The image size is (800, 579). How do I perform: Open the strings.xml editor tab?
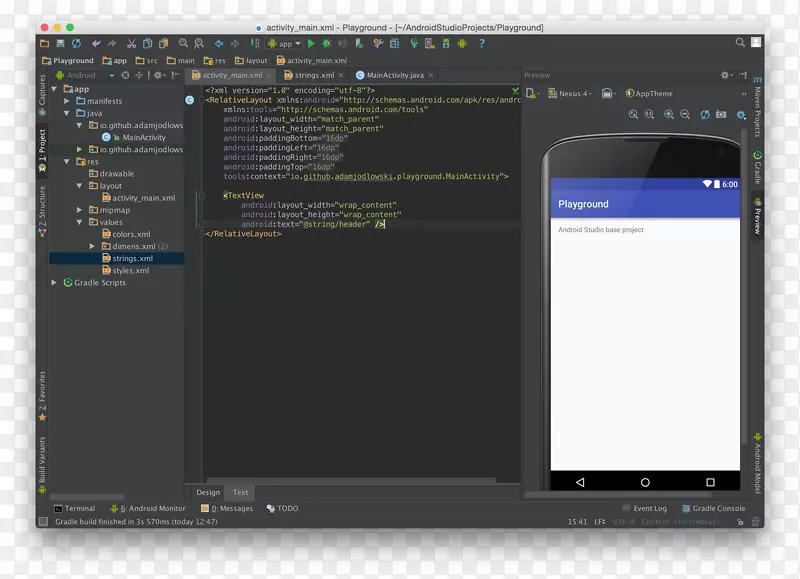[x=314, y=74]
